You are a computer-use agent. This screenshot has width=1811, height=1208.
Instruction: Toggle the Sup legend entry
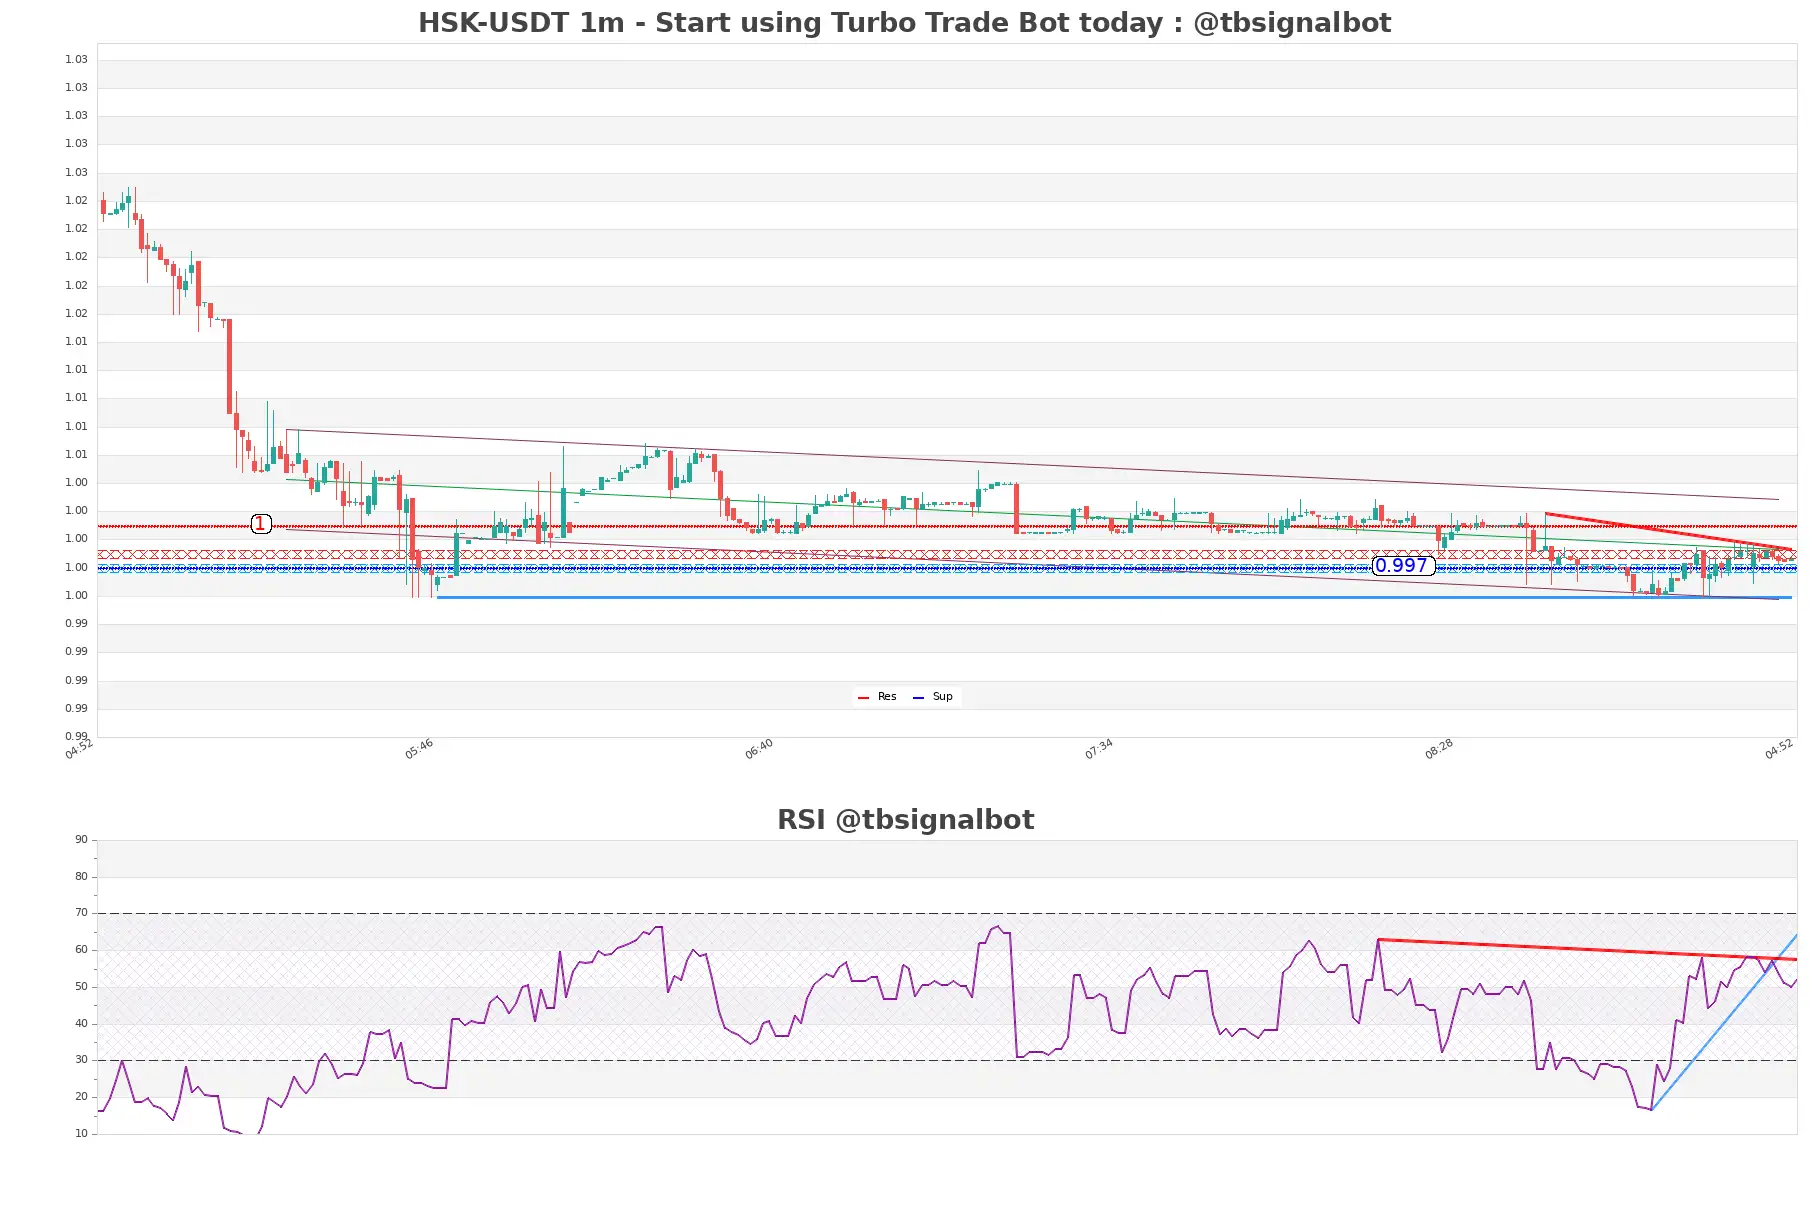point(932,697)
